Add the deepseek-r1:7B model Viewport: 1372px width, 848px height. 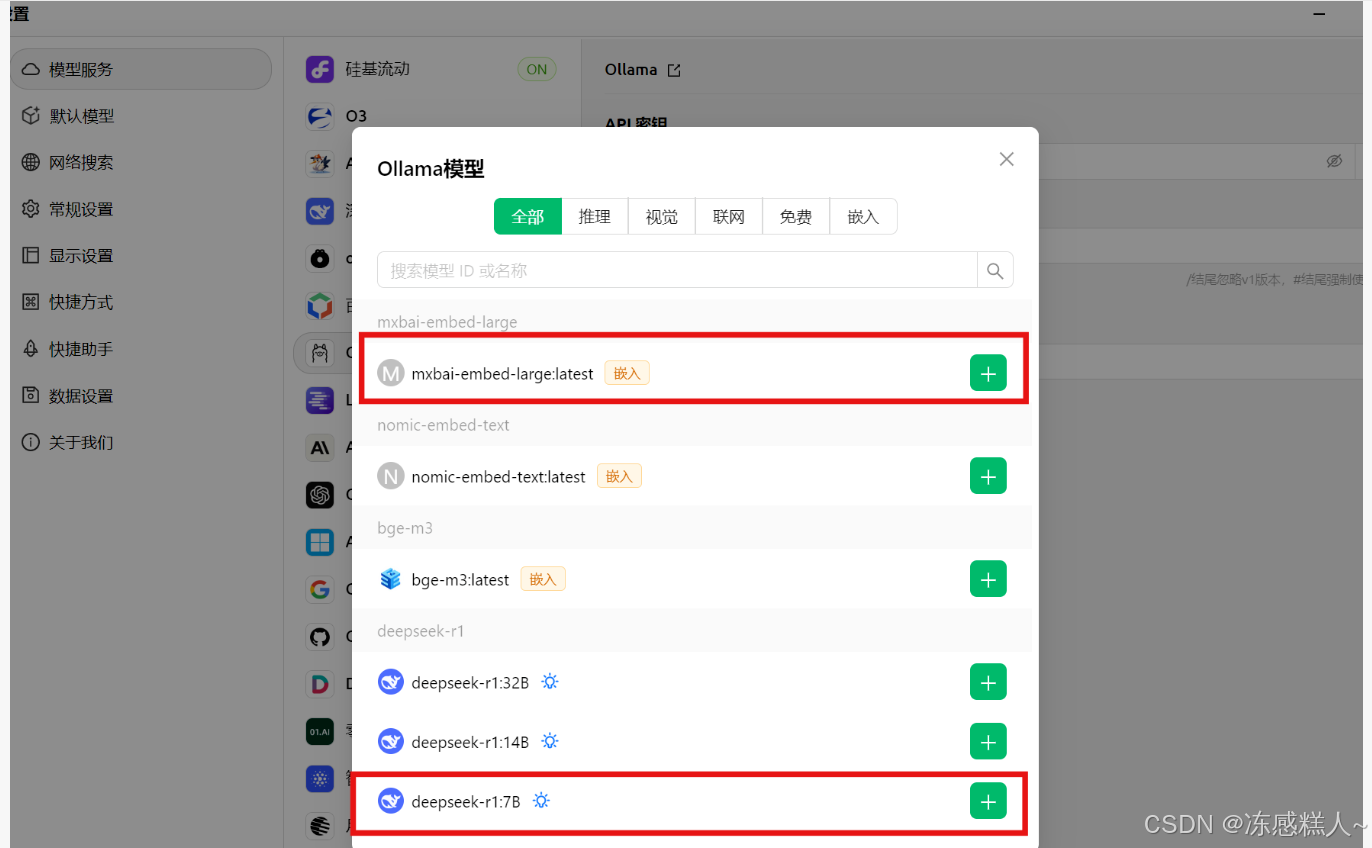click(x=988, y=801)
